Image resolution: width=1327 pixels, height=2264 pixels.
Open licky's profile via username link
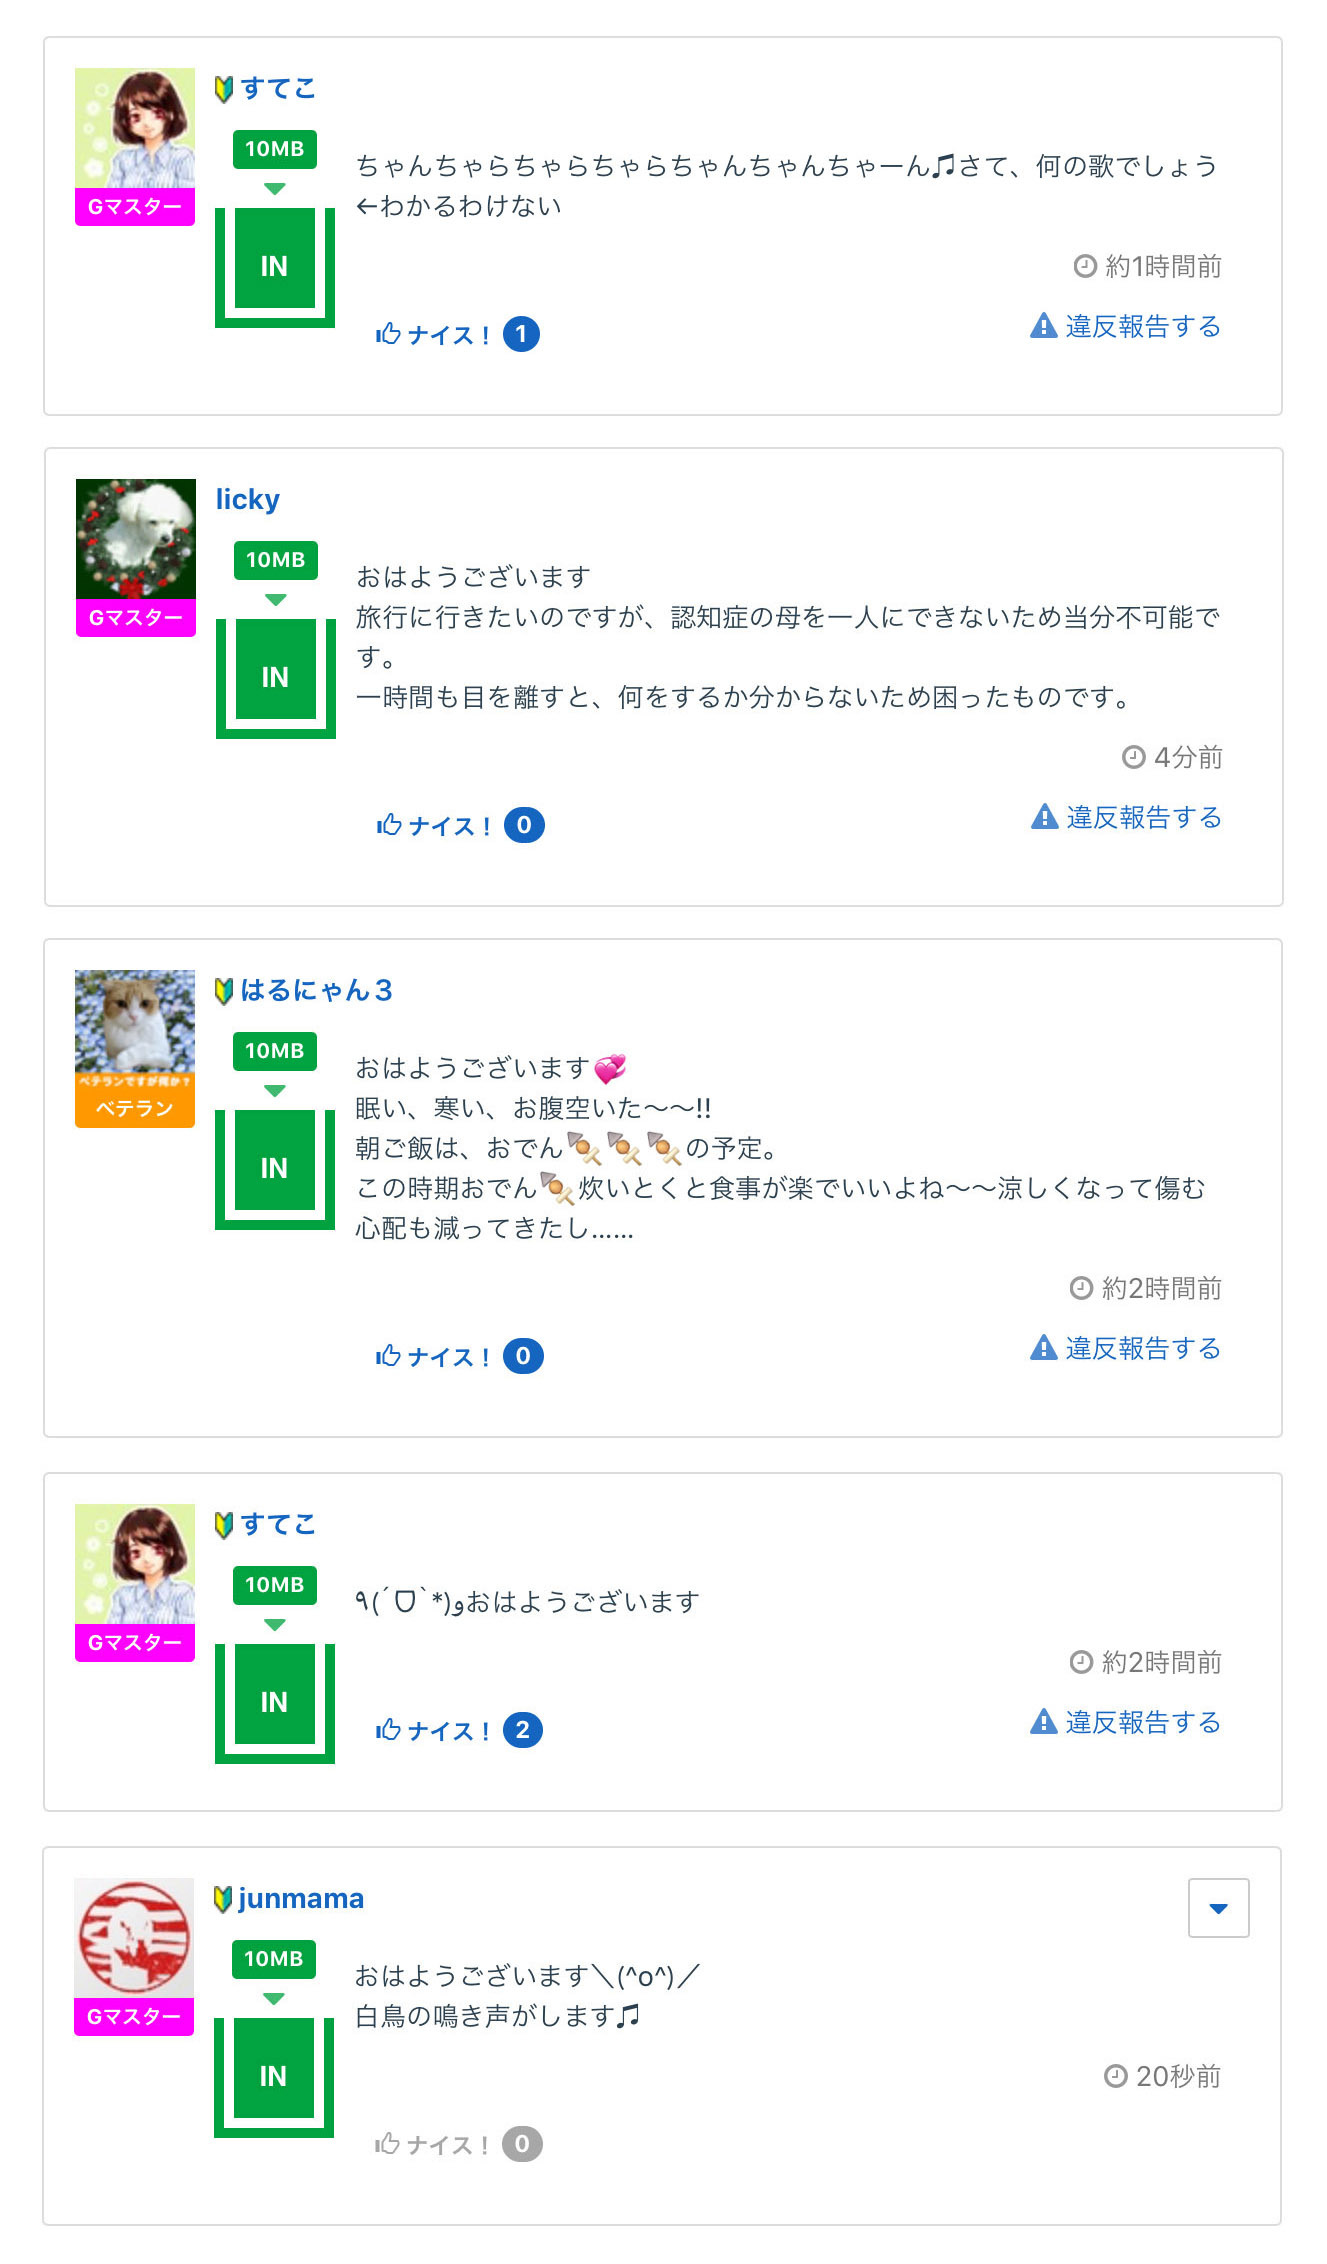click(248, 499)
